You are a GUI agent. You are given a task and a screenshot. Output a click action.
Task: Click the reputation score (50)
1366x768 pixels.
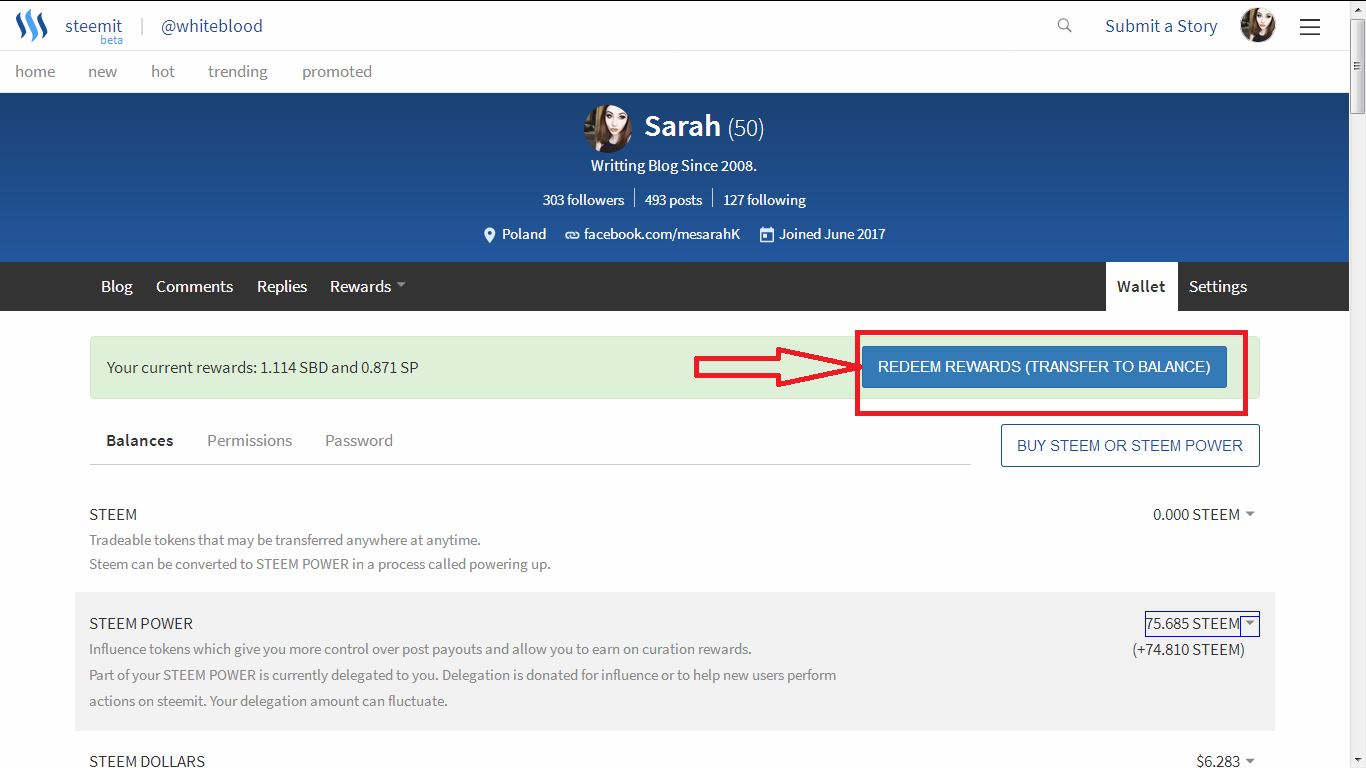pyautogui.click(x=746, y=128)
